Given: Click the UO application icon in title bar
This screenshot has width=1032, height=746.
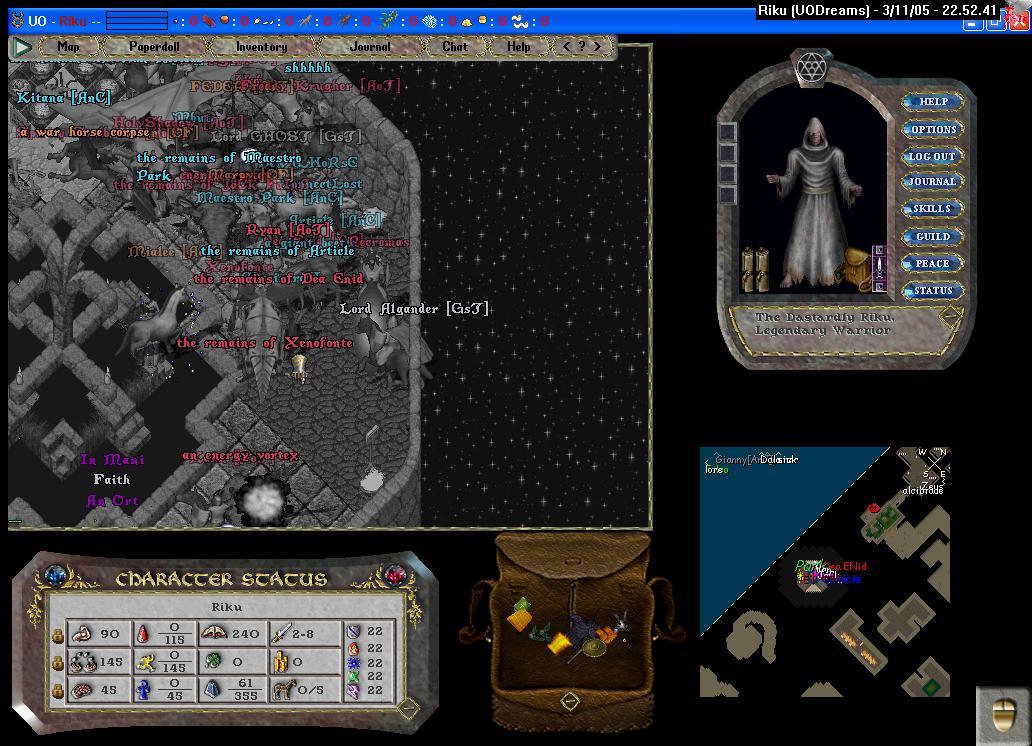Looking at the screenshot, I should click(x=18, y=20).
